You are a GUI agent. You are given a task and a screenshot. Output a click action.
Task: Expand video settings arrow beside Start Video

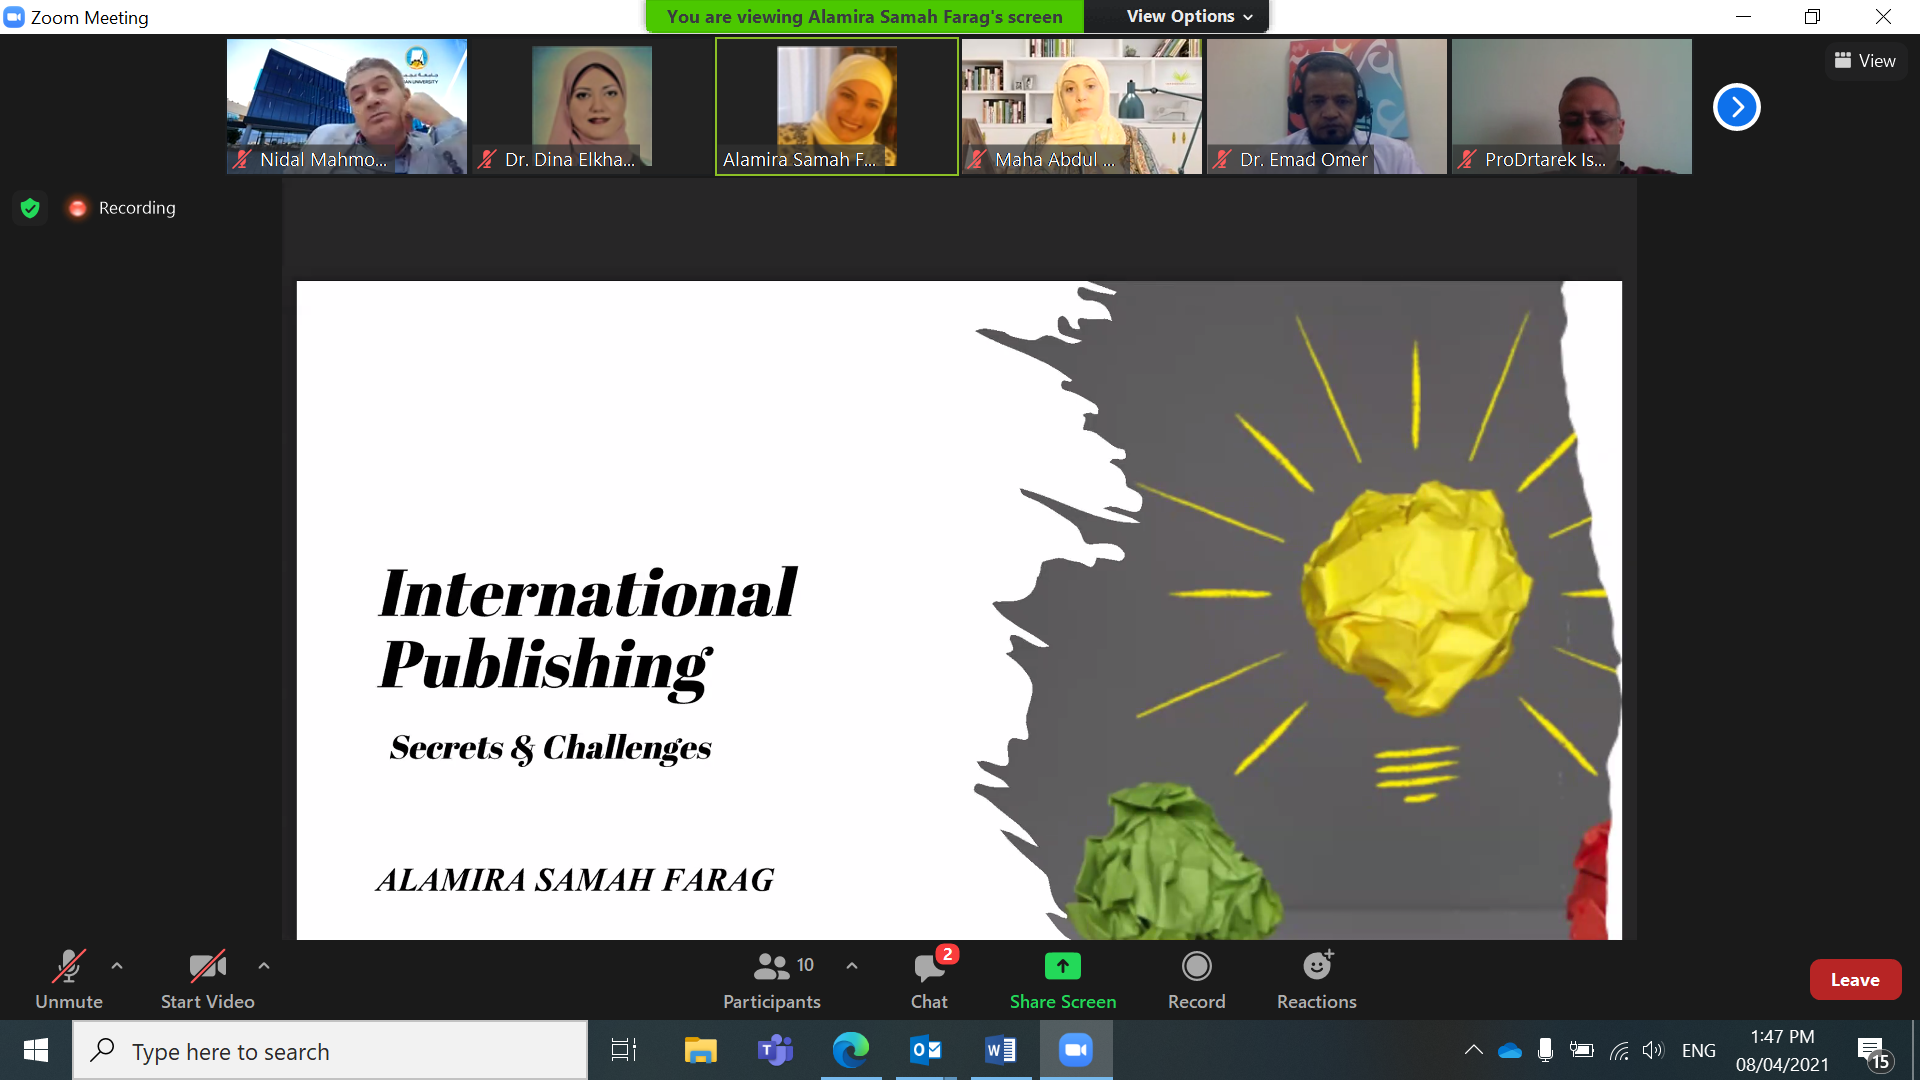264,966
